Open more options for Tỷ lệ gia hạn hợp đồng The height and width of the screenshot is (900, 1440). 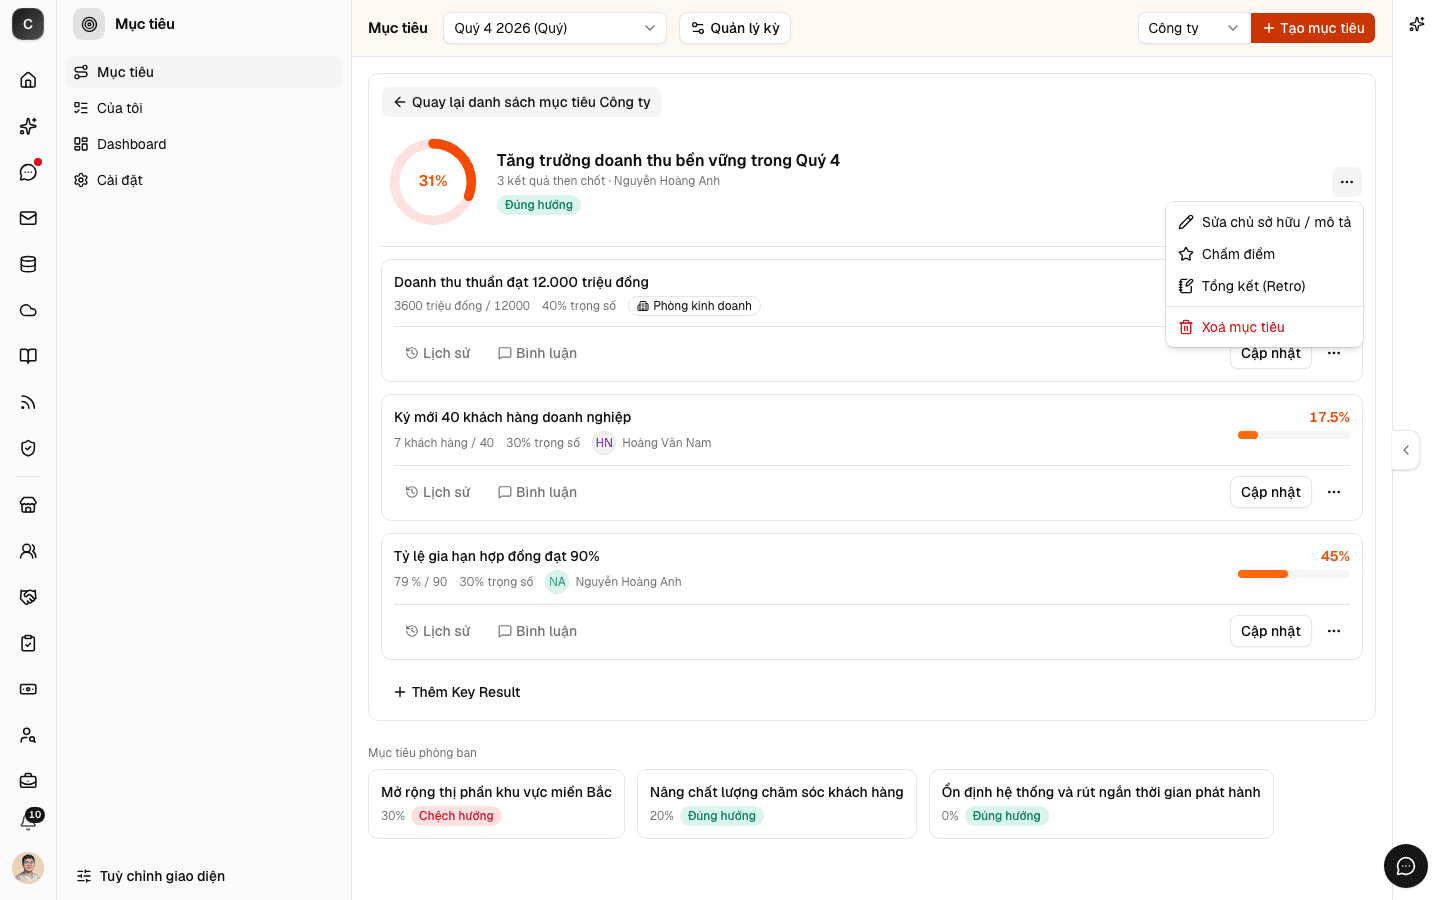click(1334, 631)
